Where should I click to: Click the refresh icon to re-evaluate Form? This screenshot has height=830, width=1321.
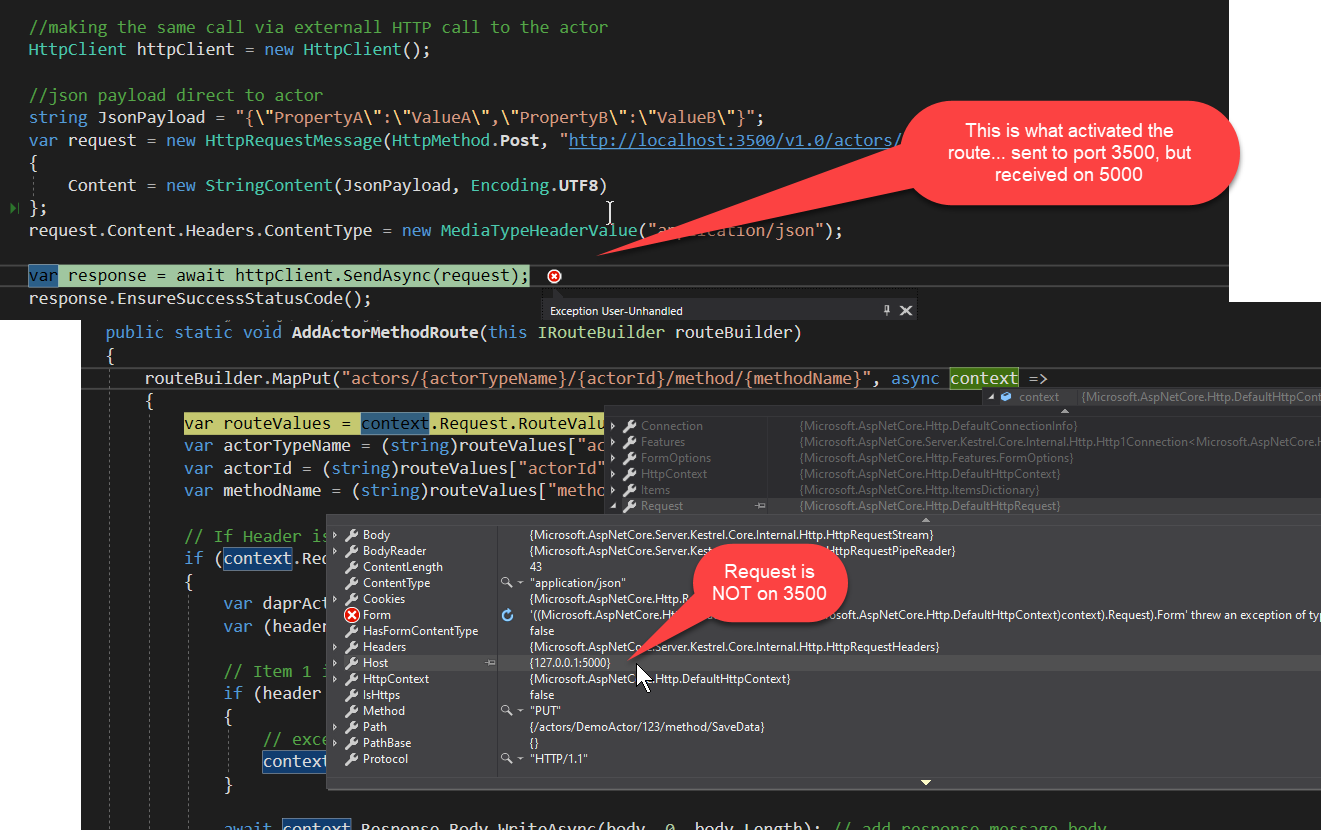click(x=508, y=615)
